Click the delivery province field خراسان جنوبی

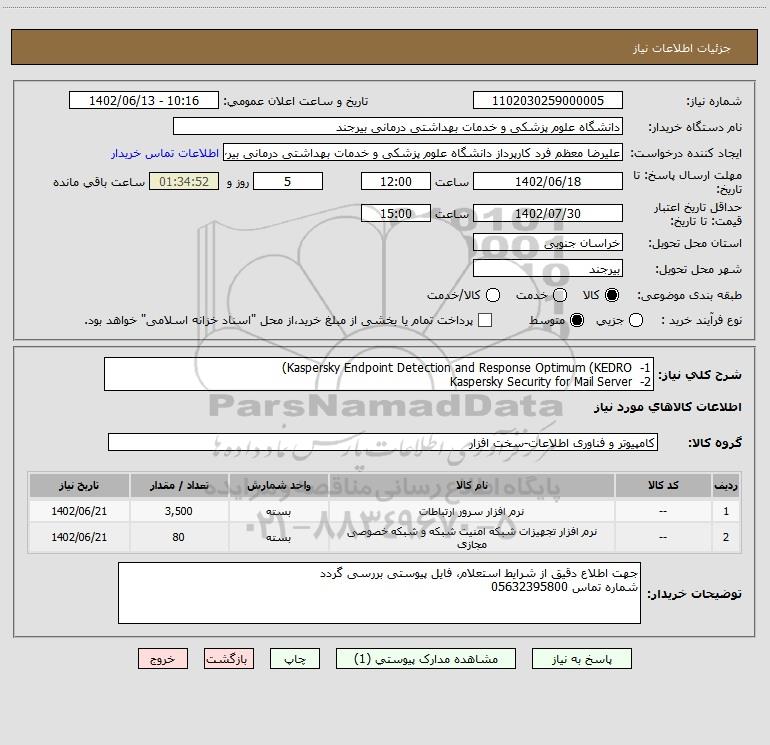pyautogui.click(x=548, y=242)
